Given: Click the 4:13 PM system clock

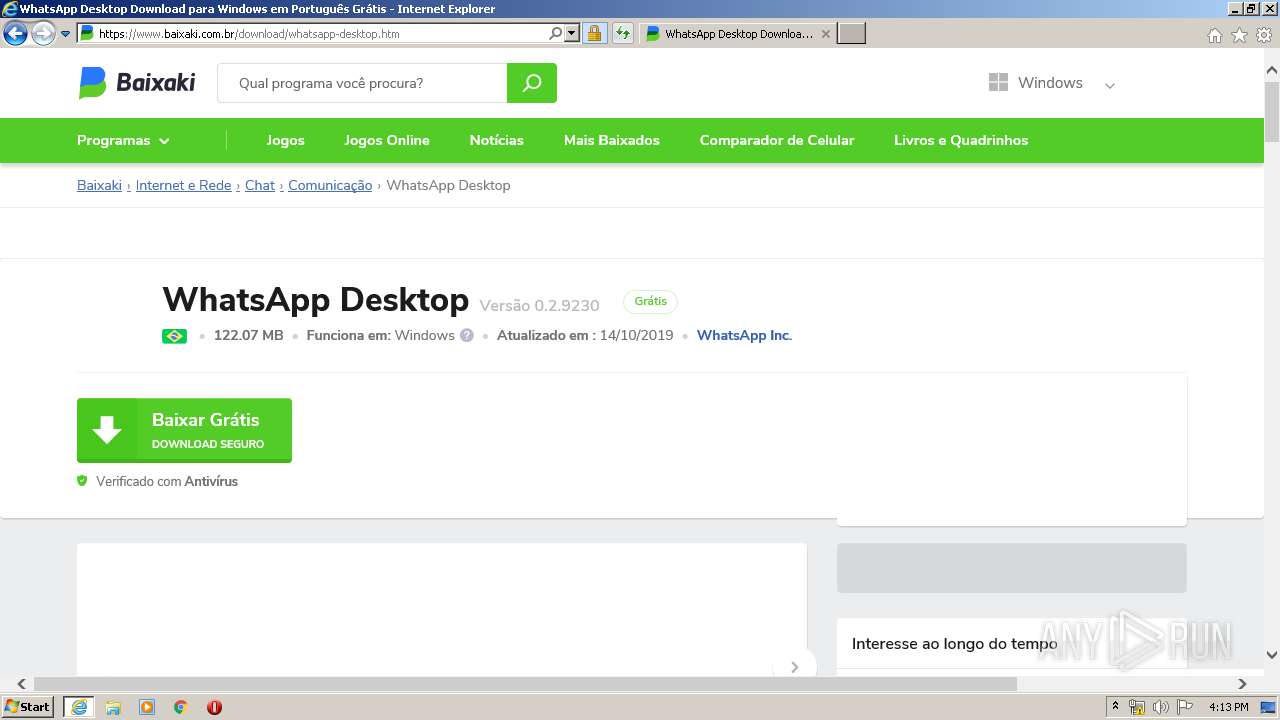Looking at the screenshot, I should point(1228,707).
